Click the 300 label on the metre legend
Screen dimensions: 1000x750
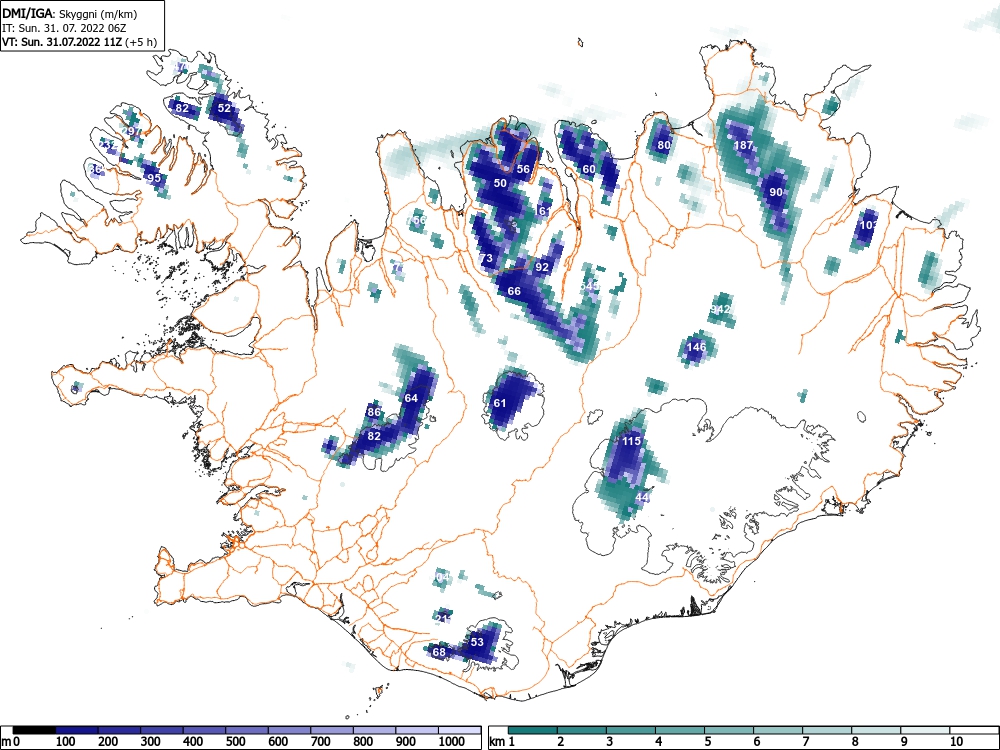tap(151, 742)
